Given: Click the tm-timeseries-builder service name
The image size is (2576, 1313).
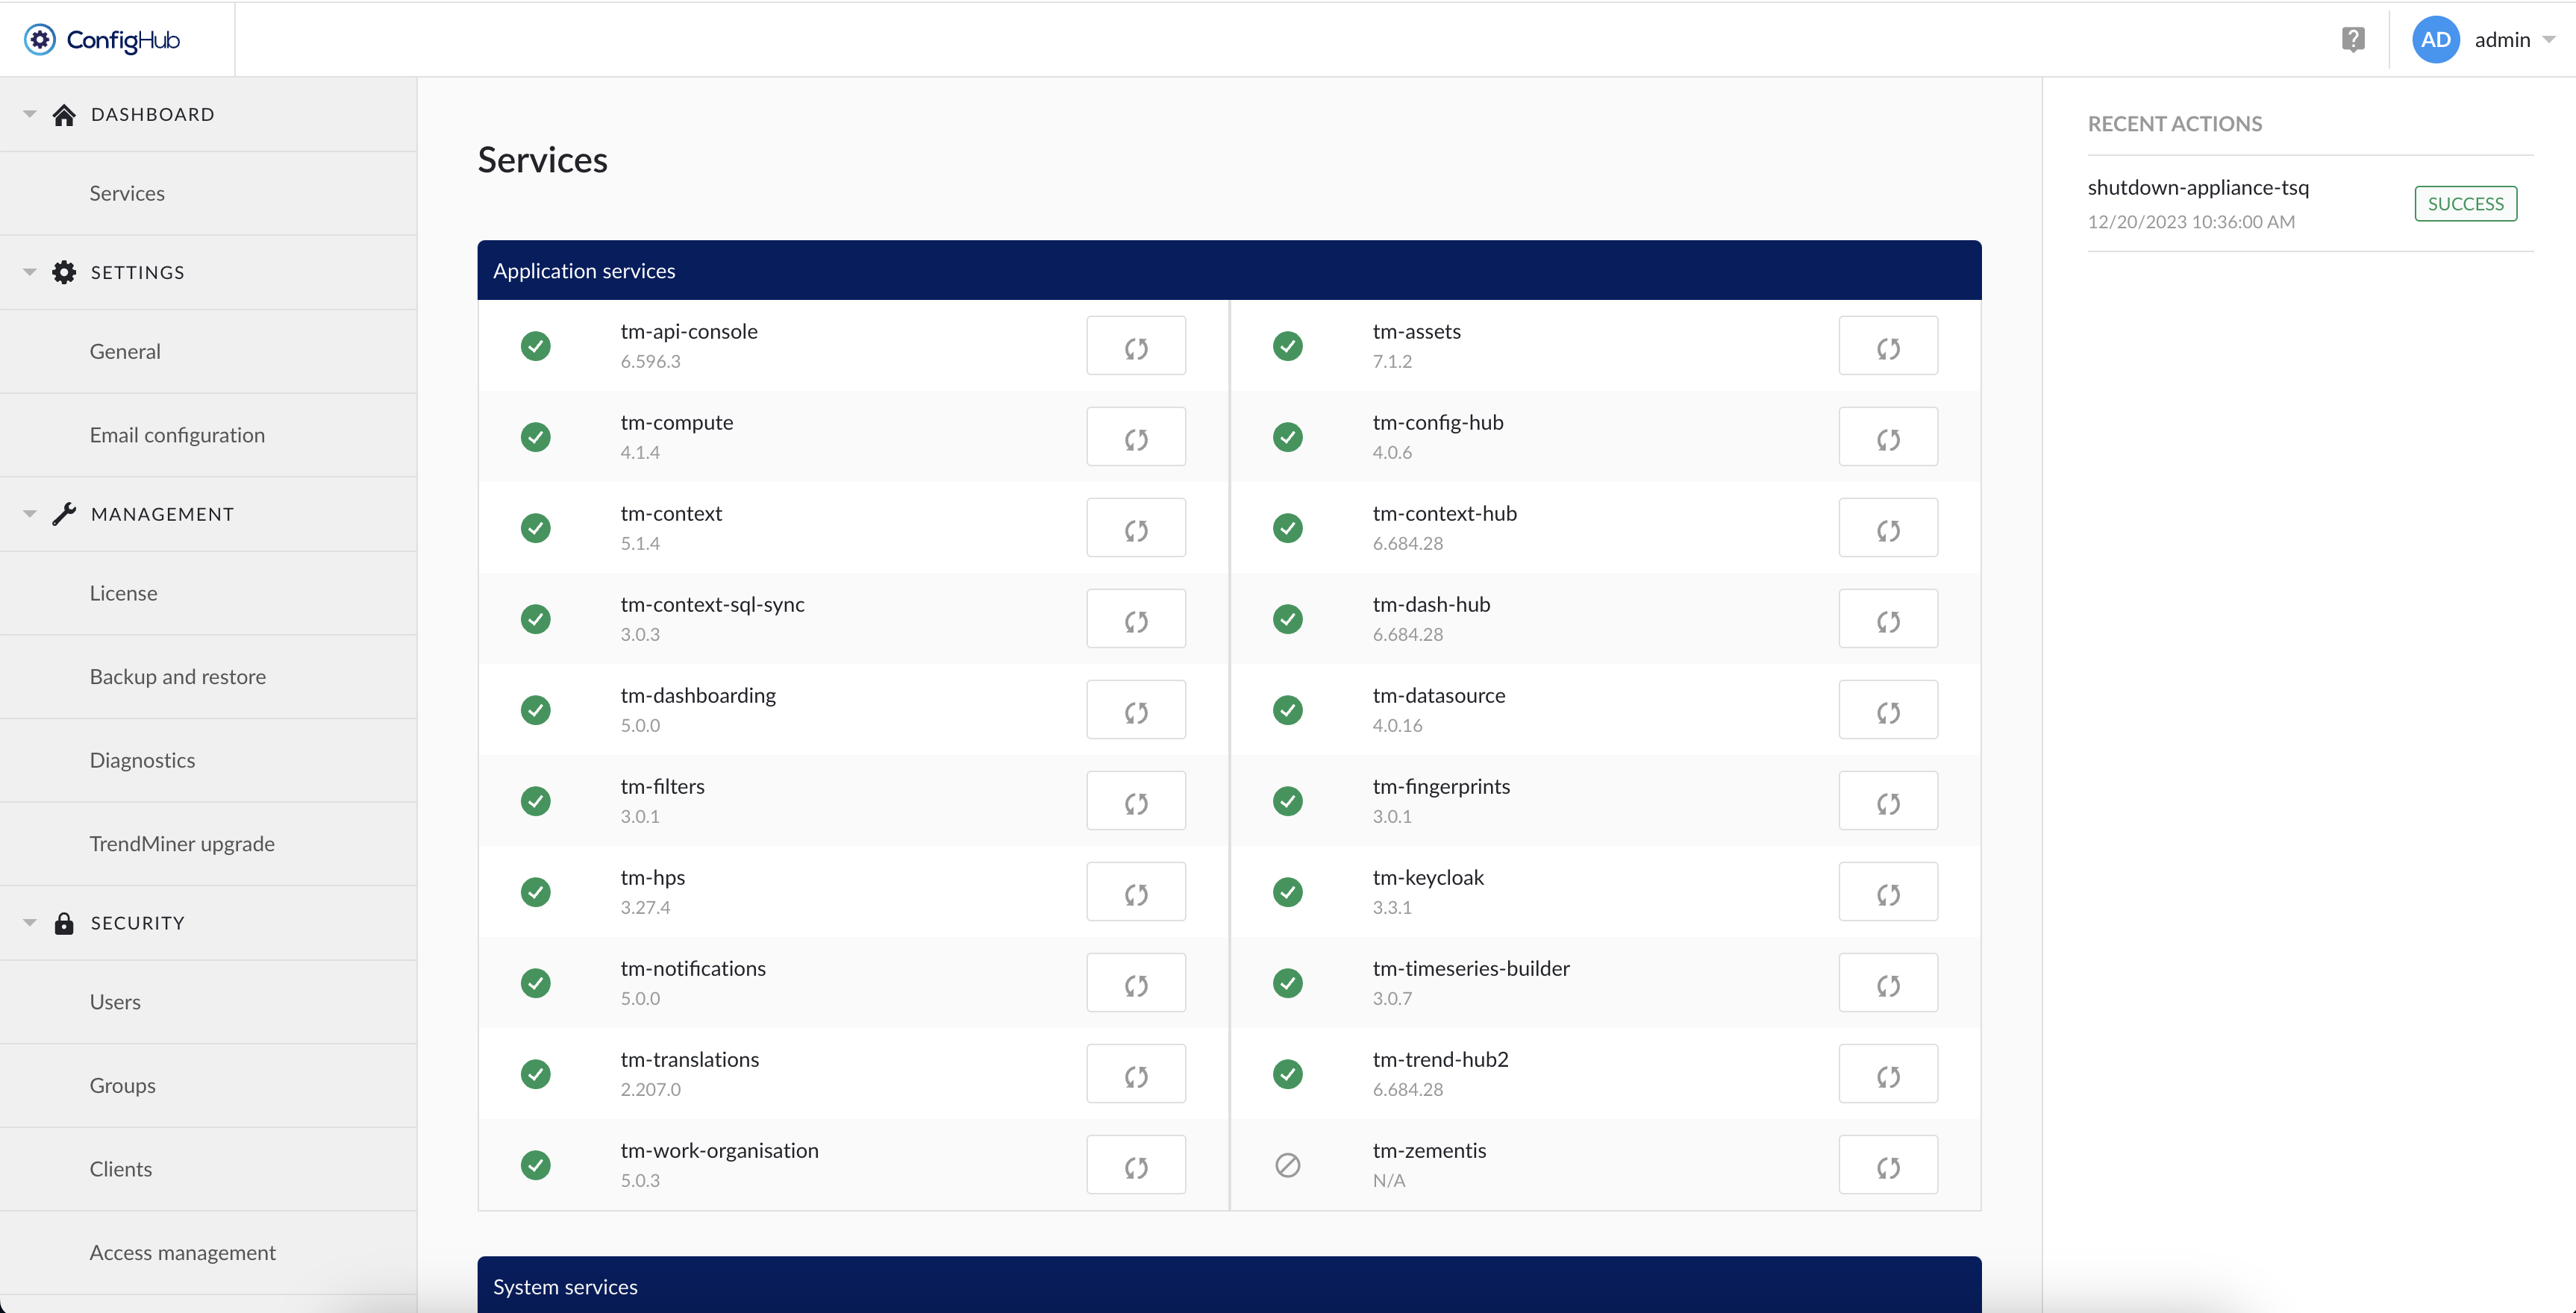Looking at the screenshot, I should point(1471,968).
